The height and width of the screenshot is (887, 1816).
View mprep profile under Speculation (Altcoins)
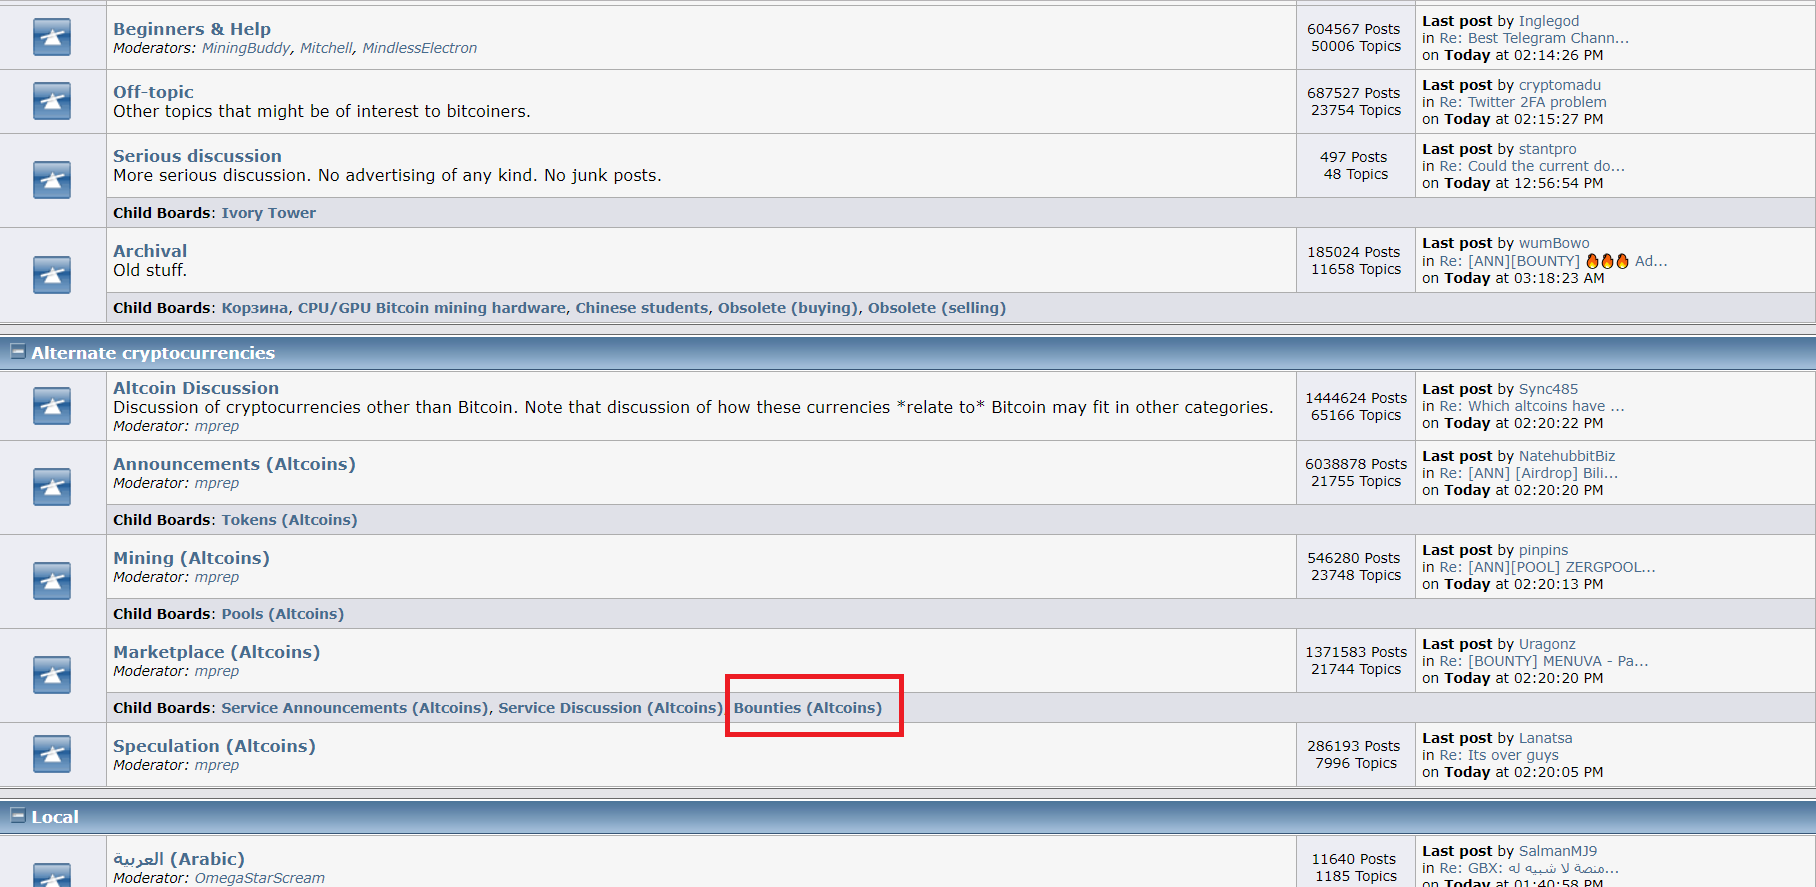pyautogui.click(x=217, y=765)
